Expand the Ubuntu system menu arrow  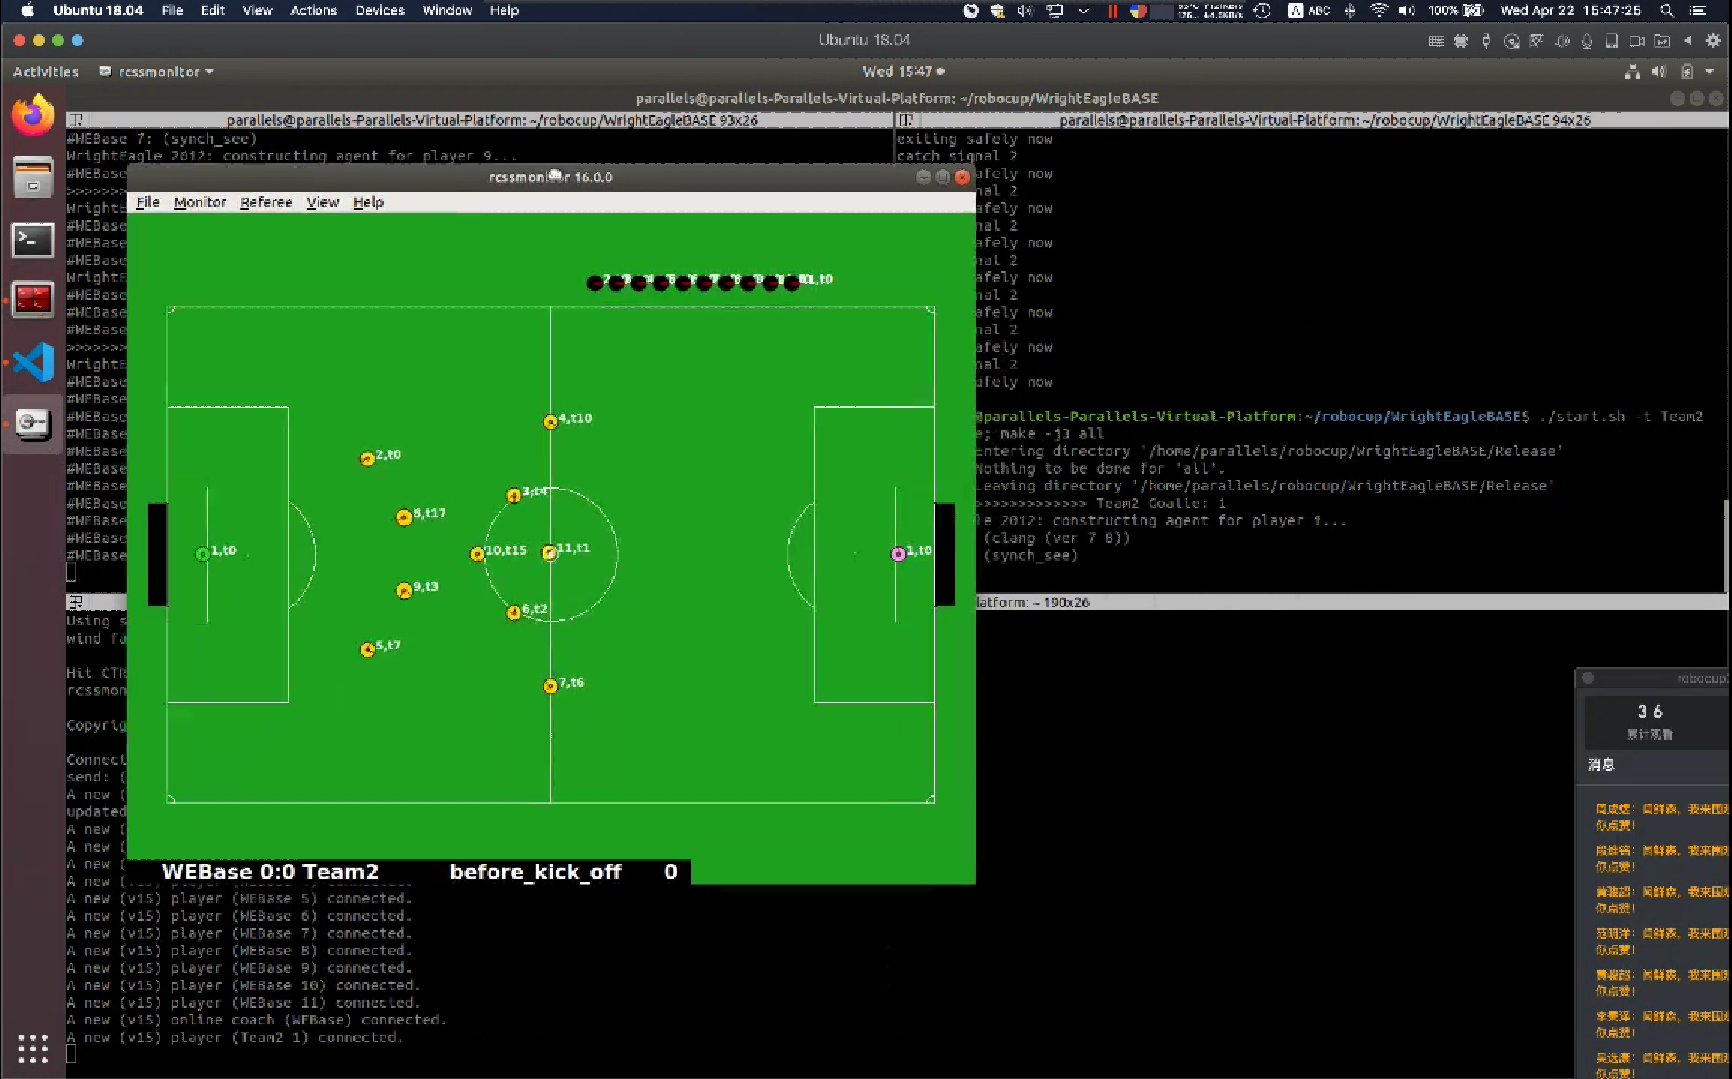click(1709, 72)
